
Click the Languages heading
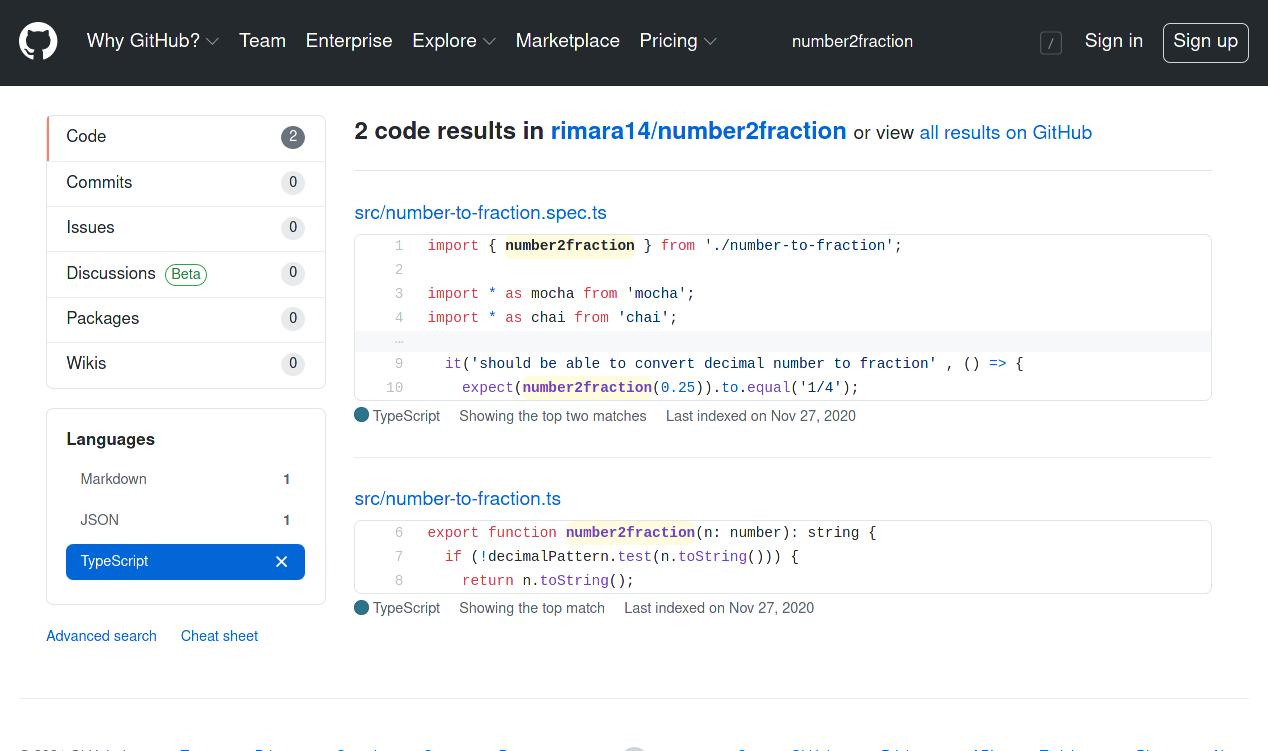(x=111, y=440)
